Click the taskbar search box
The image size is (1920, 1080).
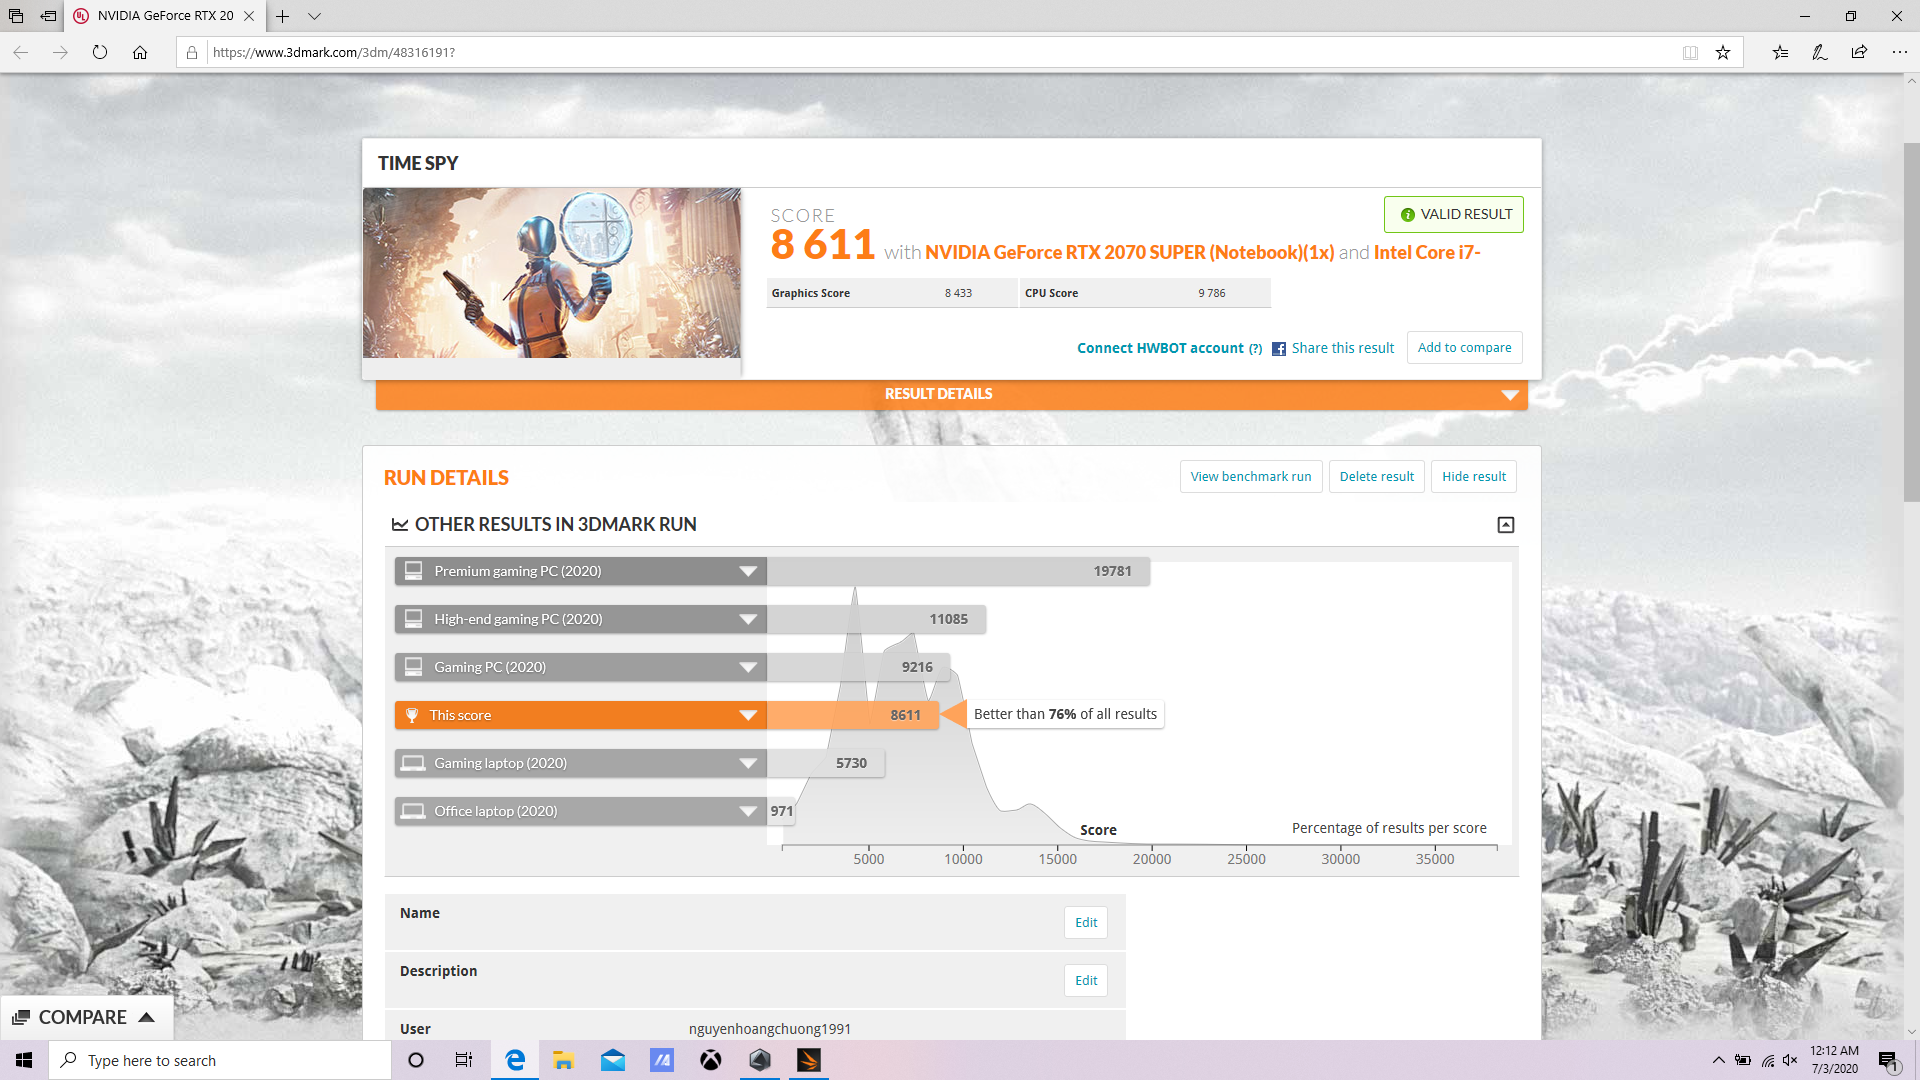pos(220,1060)
